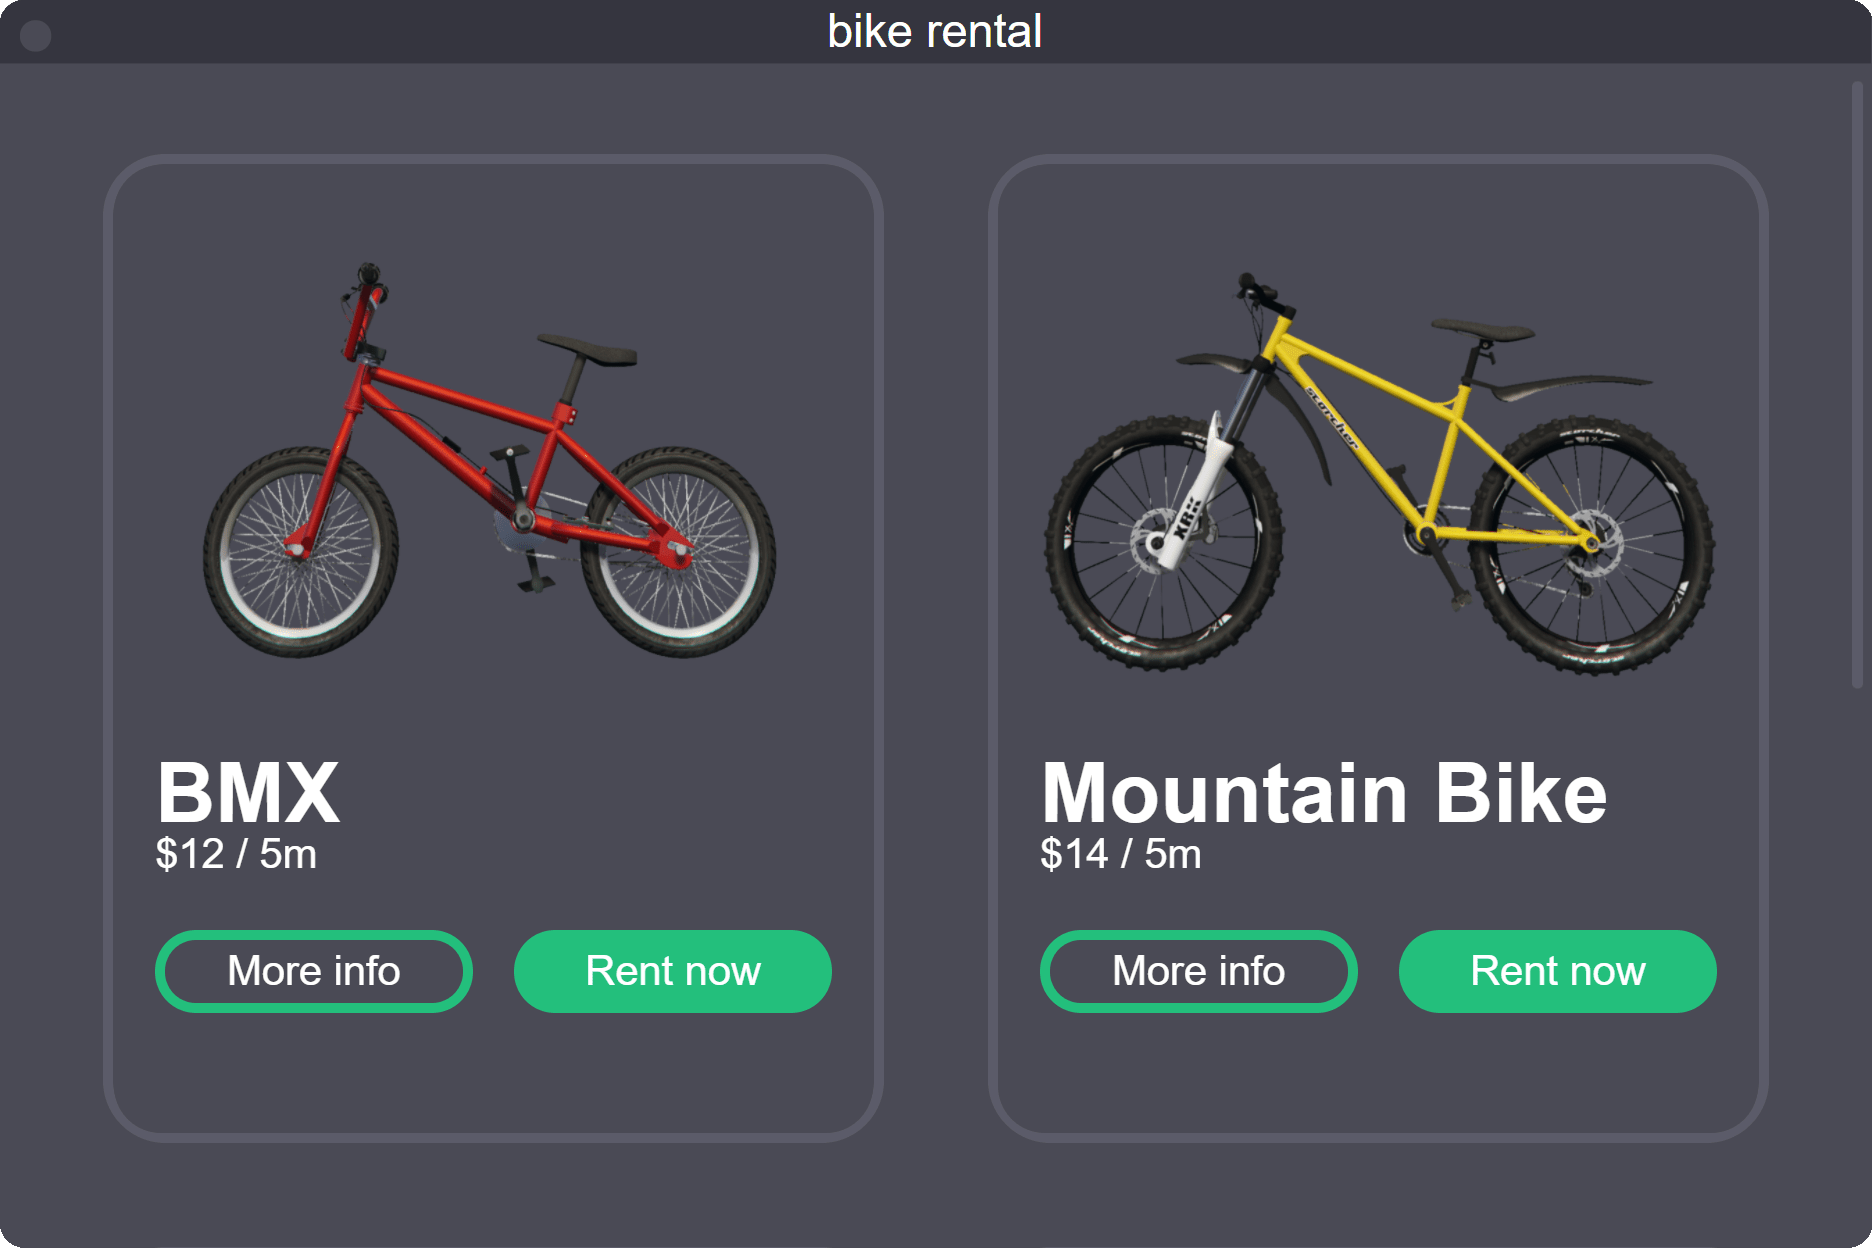Viewport: 1872px width, 1248px height.
Task: Select the $14 / 5m price label
Action: 1121,854
